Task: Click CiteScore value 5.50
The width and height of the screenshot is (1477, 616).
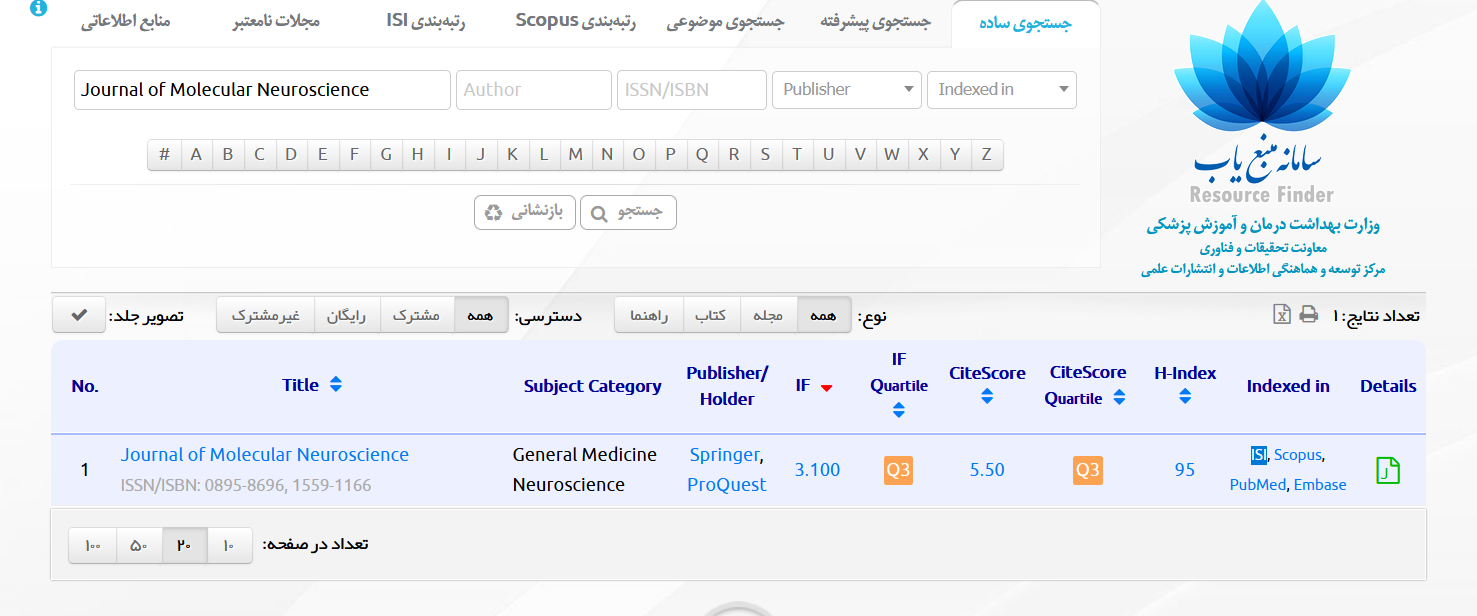Action: point(987,470)
